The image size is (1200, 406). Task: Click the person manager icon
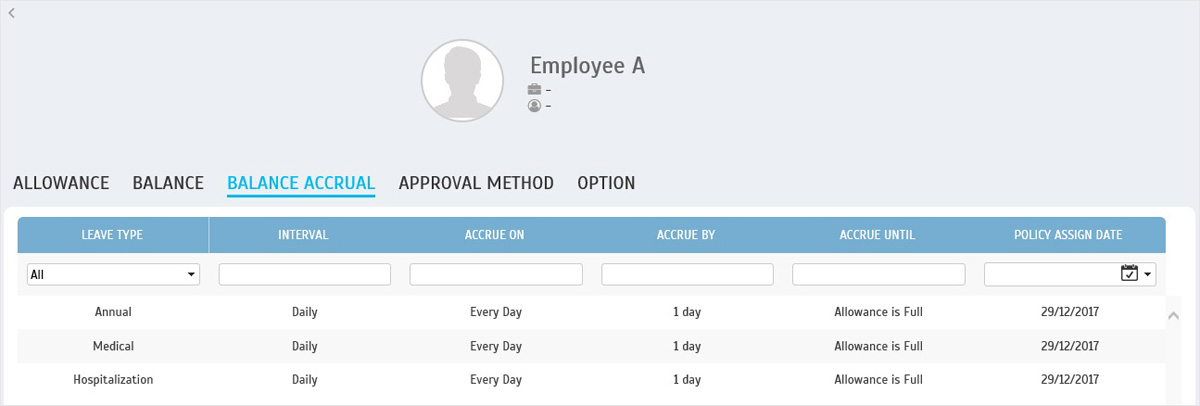[x=534, y=105]
